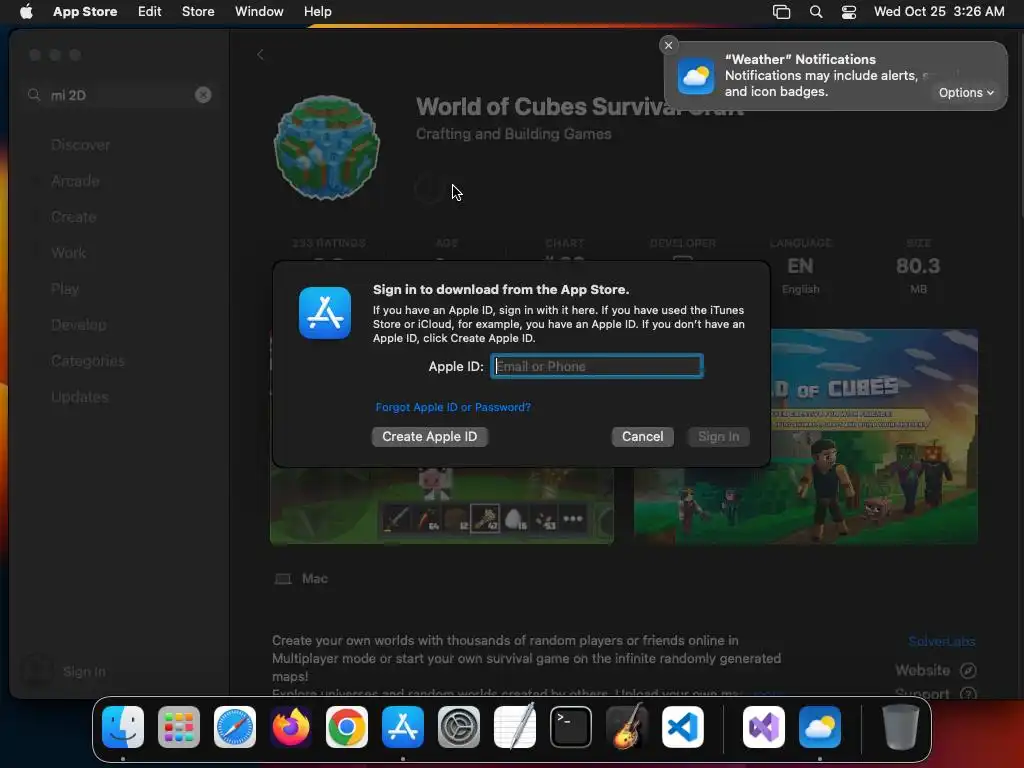Open the Weather notification Options dropdown
Viewport: 1024px width, 768px height.
(x=966, y=93)
